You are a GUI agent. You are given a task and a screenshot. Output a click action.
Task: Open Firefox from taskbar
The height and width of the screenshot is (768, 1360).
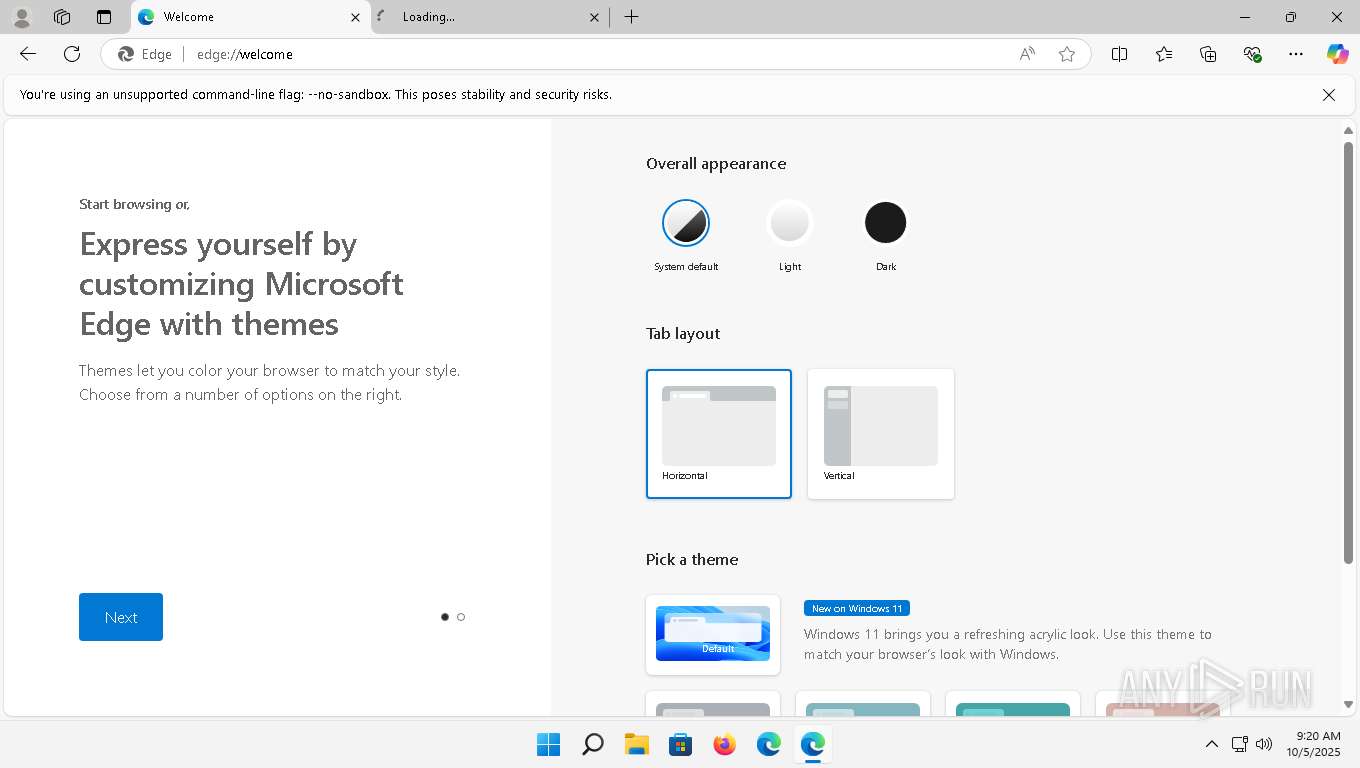724,744
